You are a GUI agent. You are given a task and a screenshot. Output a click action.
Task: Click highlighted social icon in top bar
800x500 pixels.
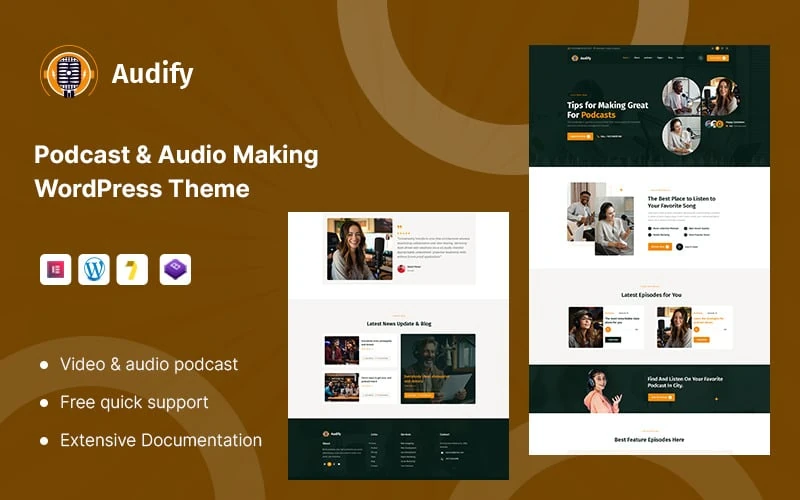point(717,48)
